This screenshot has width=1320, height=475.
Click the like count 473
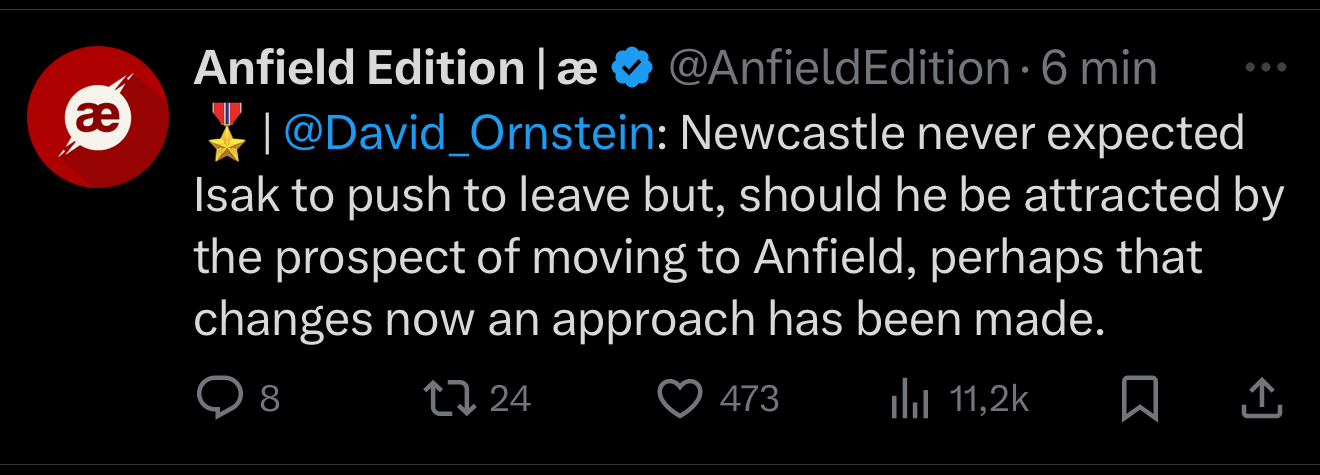point(749,400)
